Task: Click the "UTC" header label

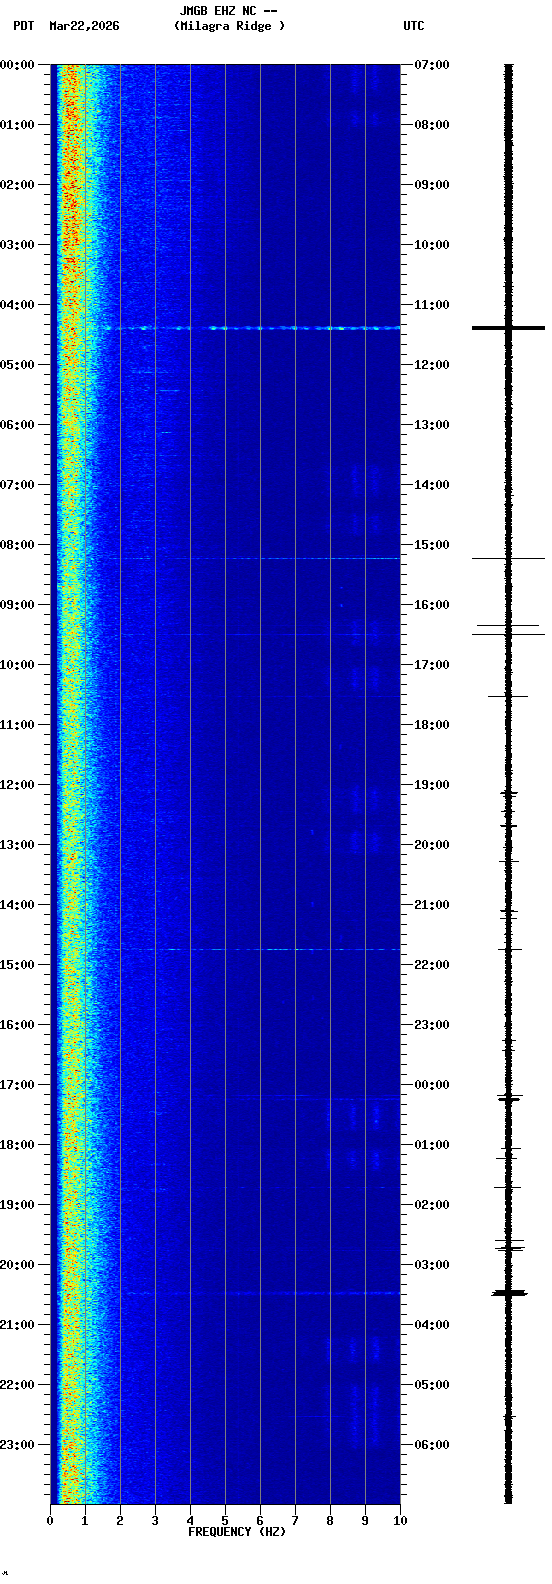Action: (x=414, y=26)
